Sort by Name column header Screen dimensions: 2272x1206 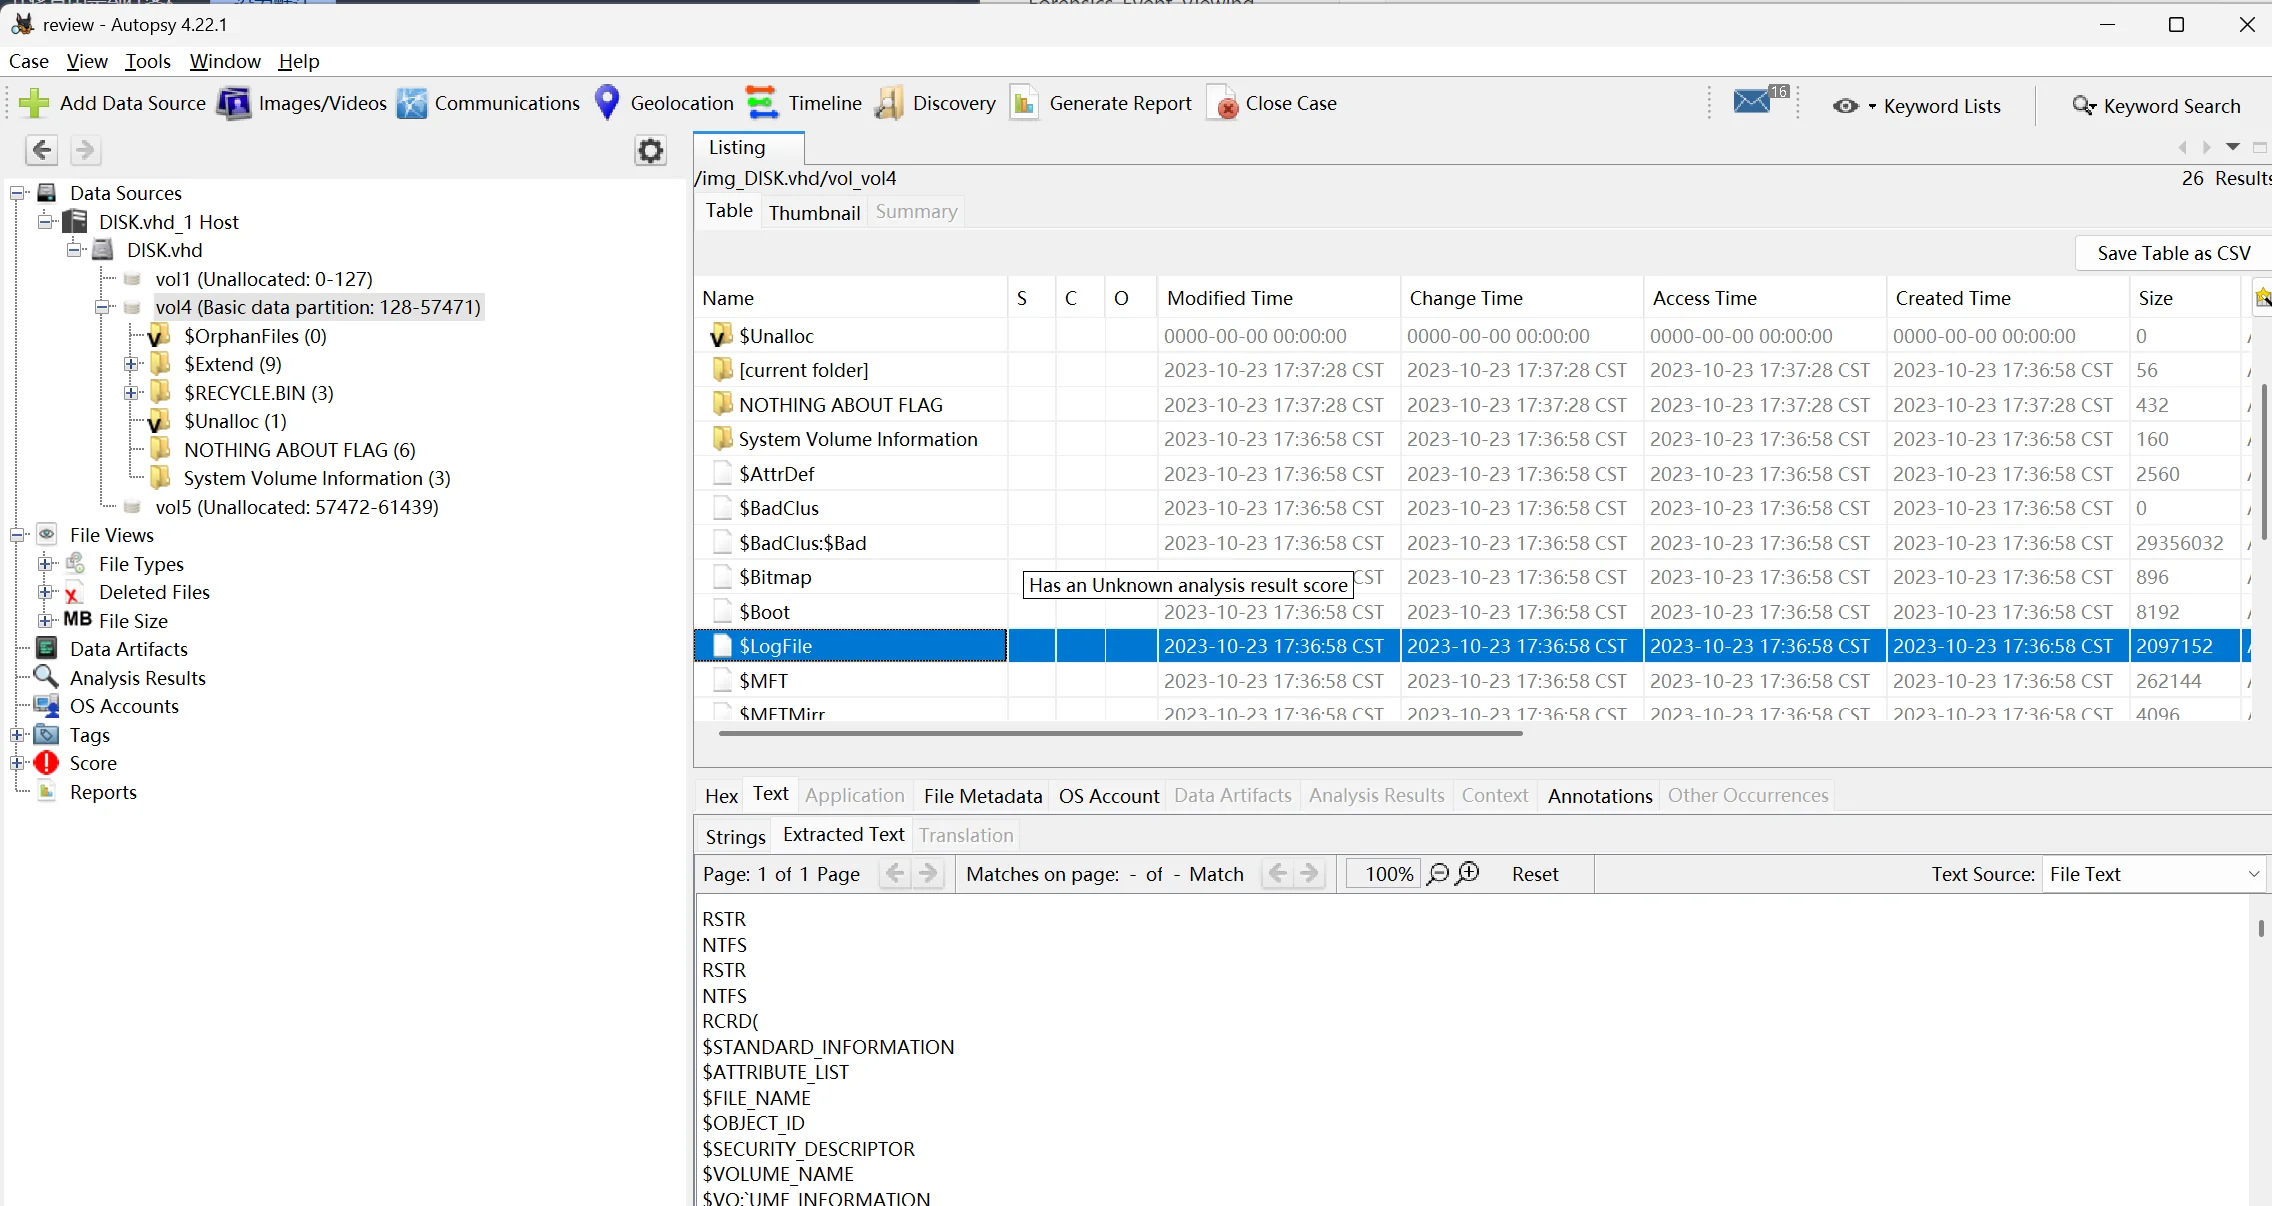coord(851,298)
